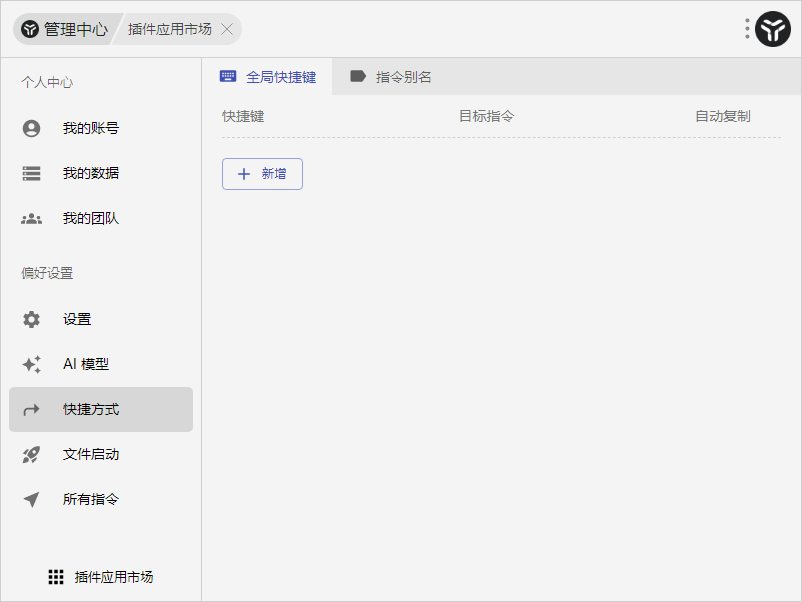Click the sparkle icon beside AI 模型

click(32, 364)
